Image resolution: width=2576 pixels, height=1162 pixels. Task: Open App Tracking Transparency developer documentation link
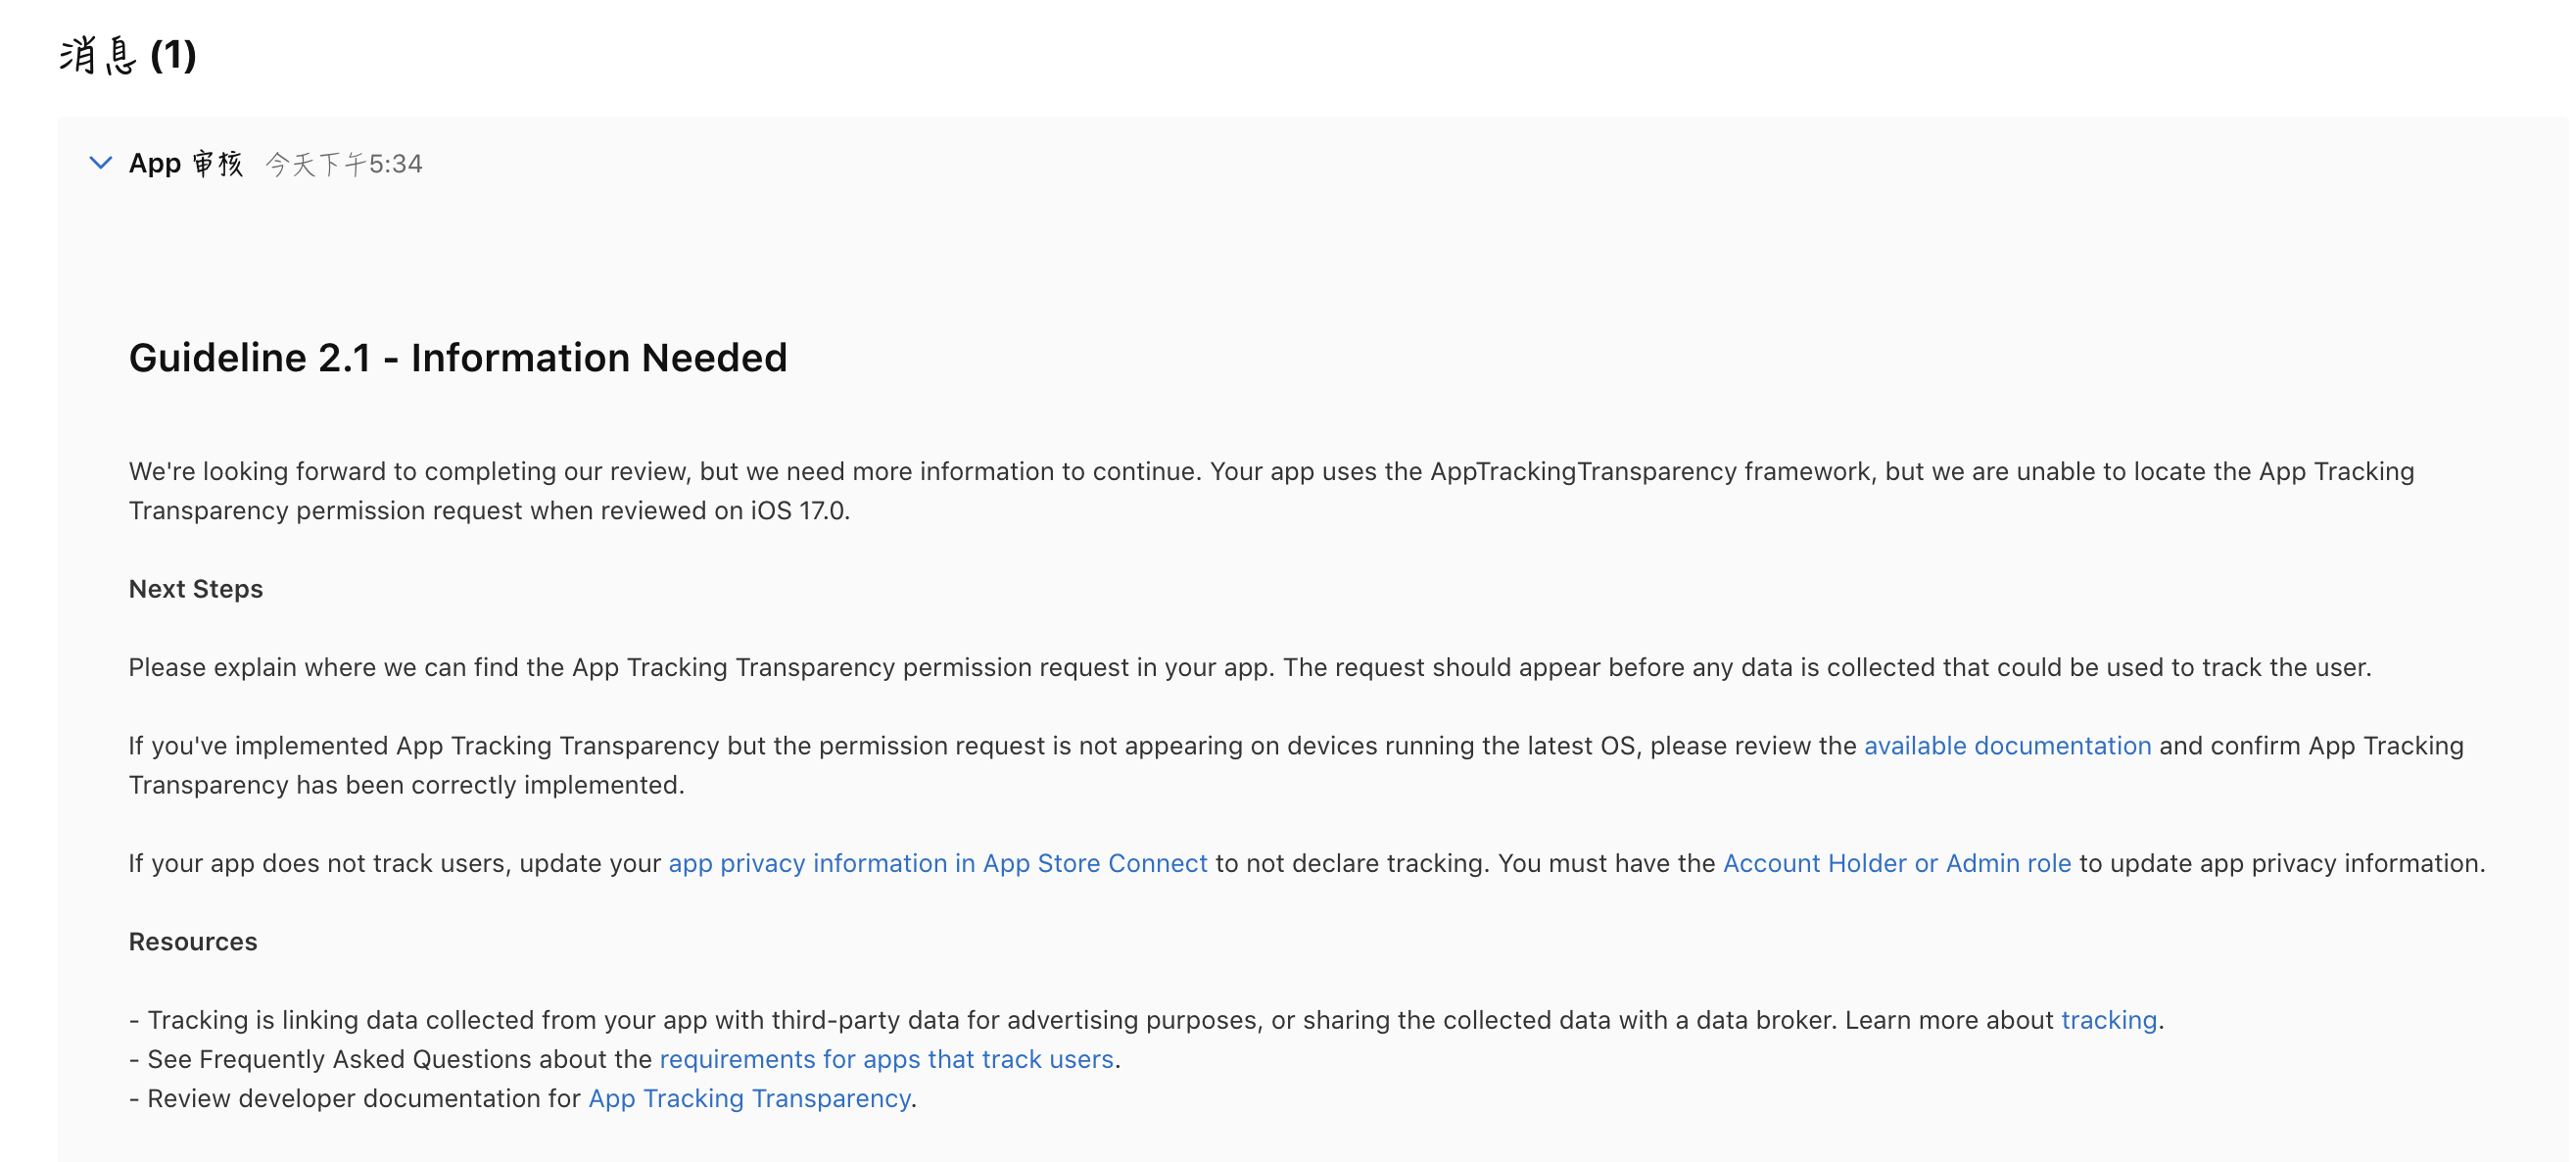[x=749, y=1098]
